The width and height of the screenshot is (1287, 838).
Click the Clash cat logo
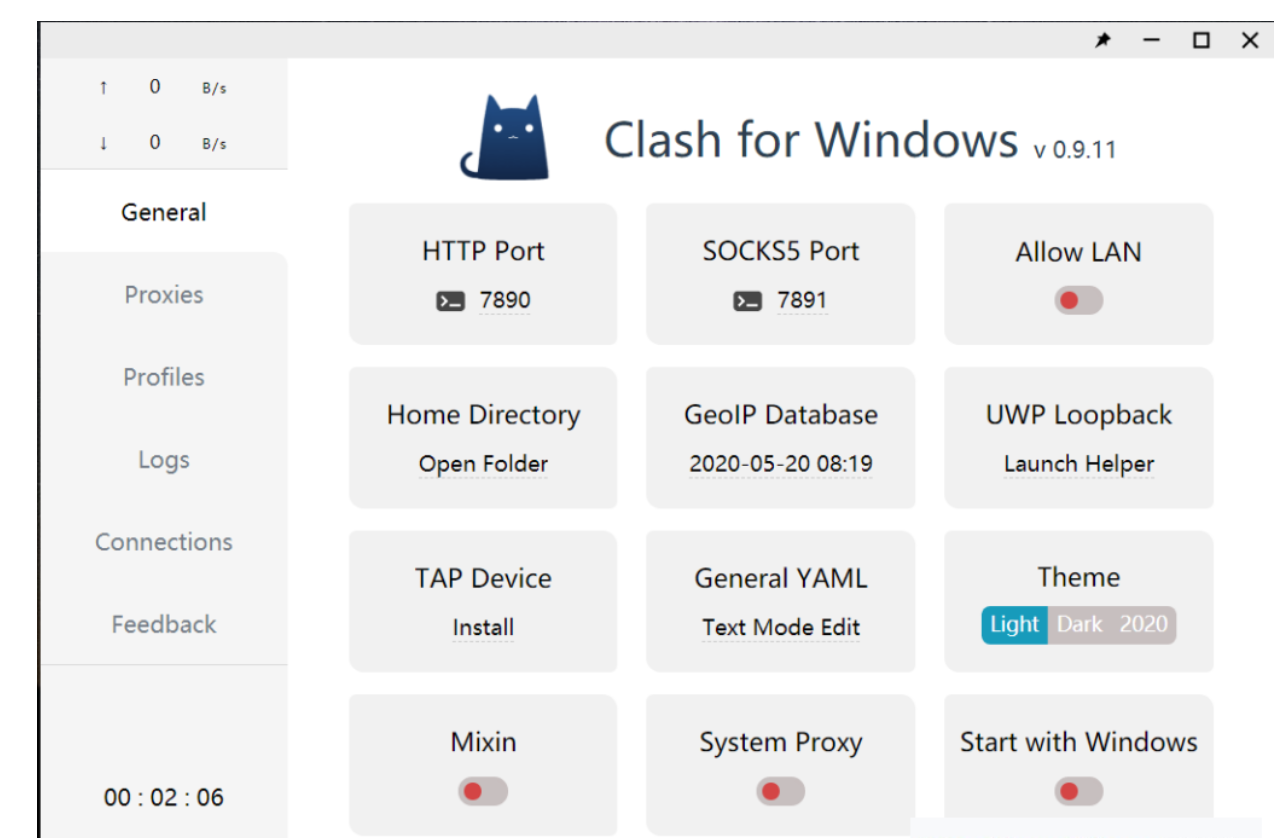[507, 138]
